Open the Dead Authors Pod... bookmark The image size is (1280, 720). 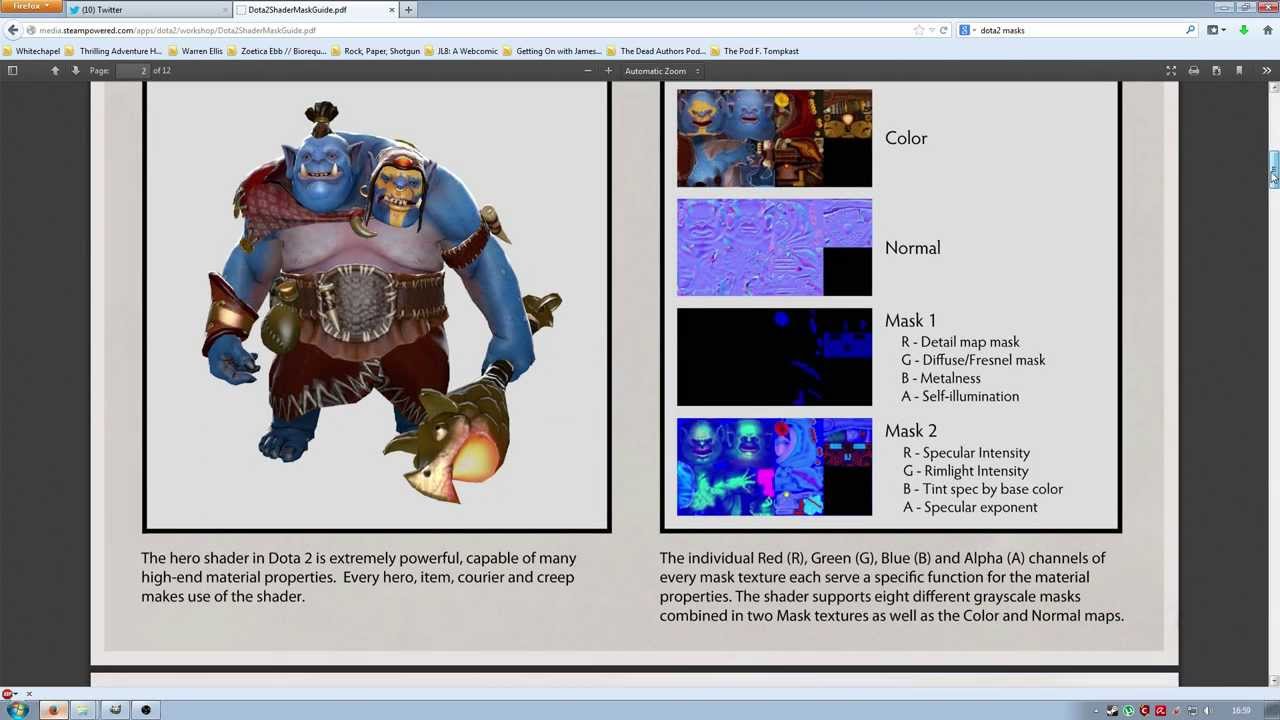(656, 51)
